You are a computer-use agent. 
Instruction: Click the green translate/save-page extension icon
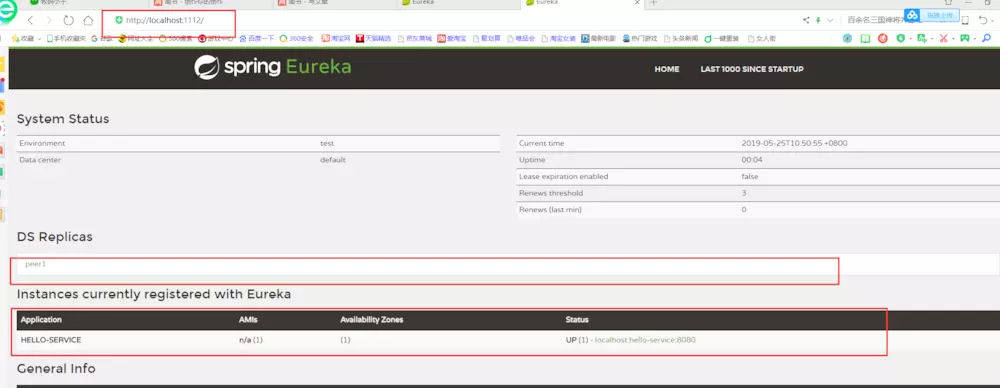pyautogui.click(x=922, y=38)
